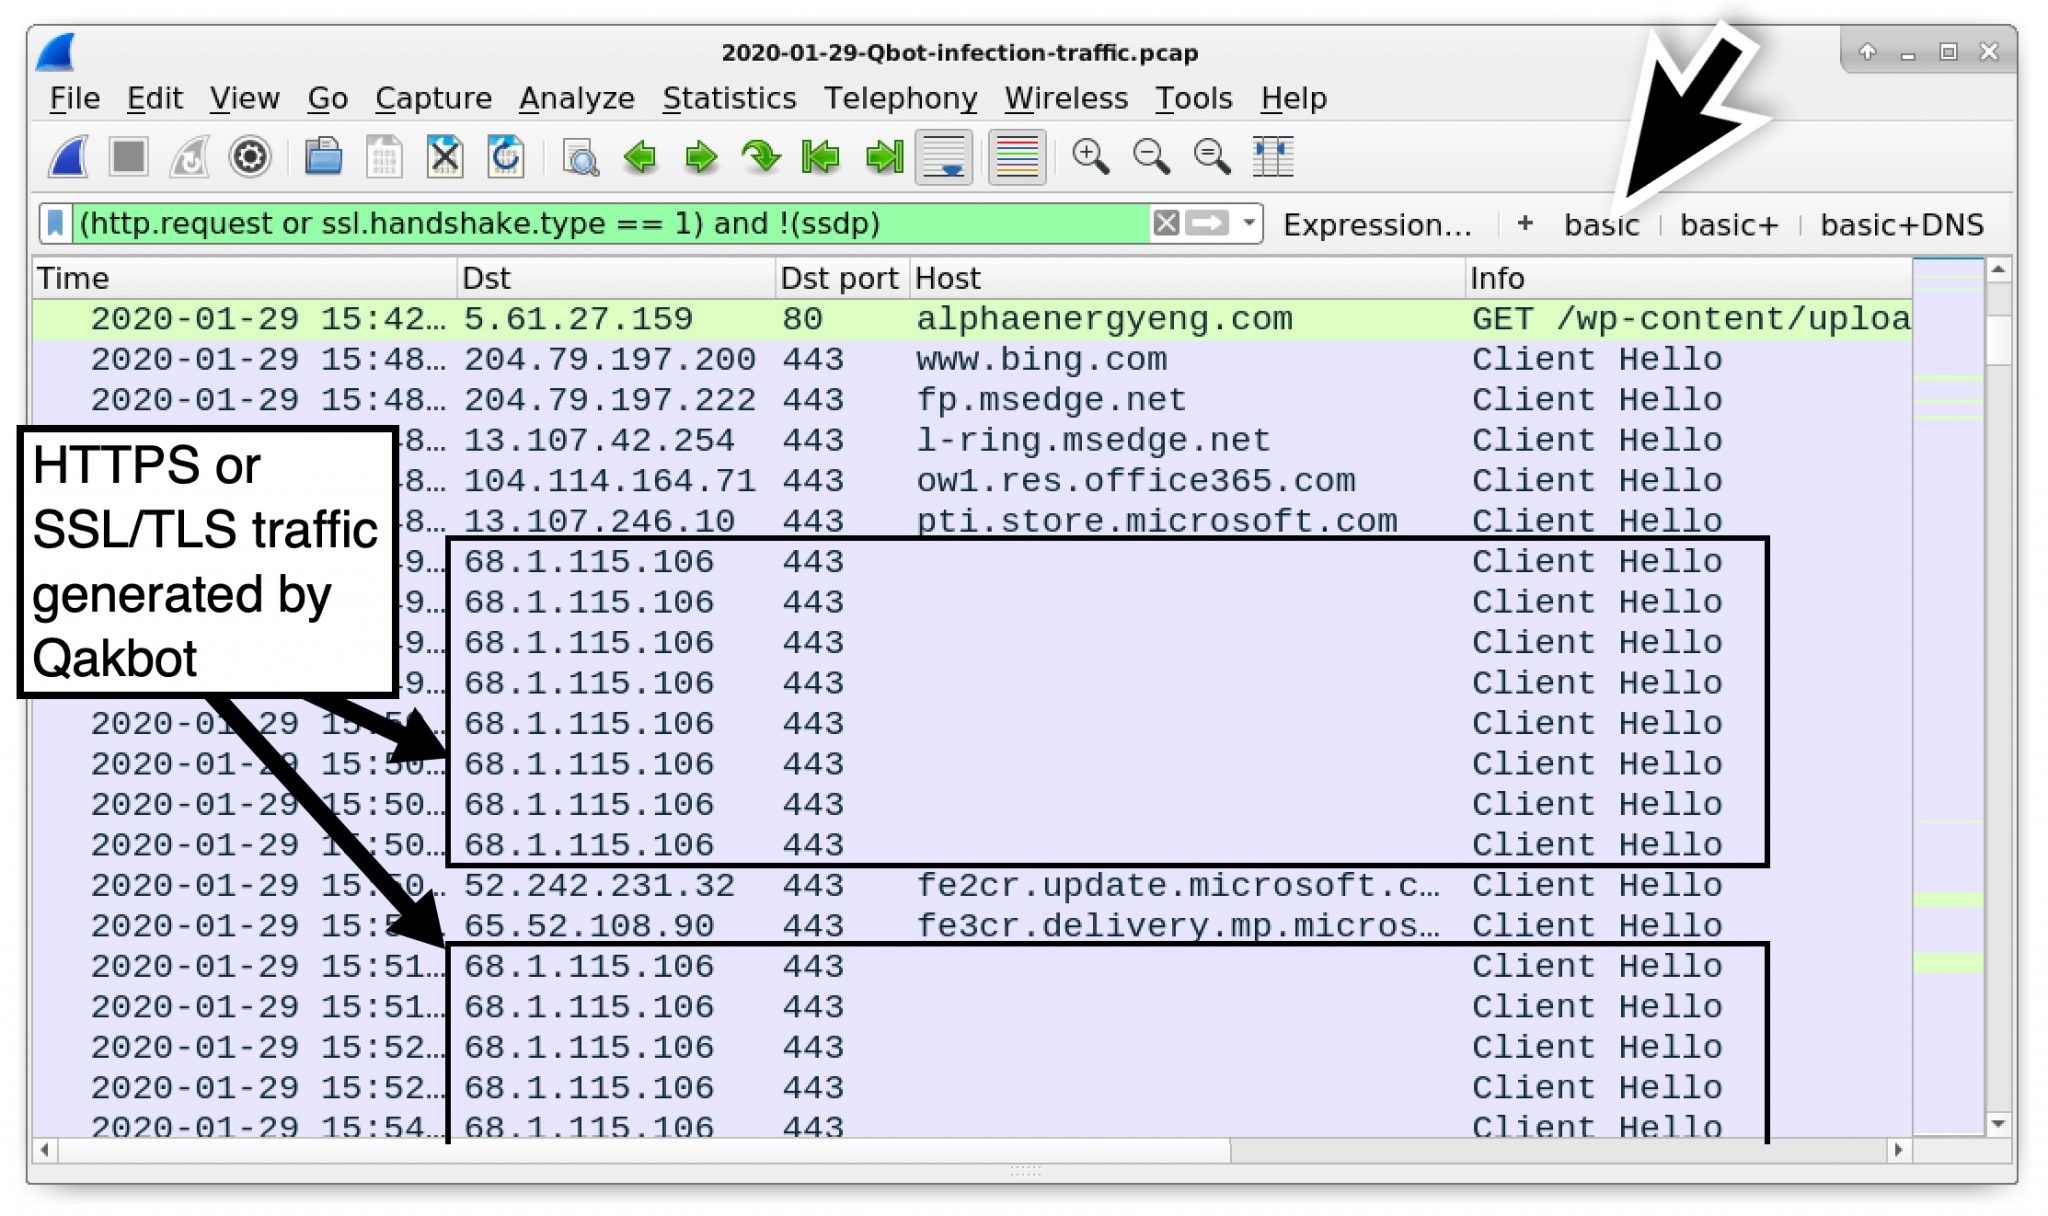Restart the current capture
The width and height of the screenshot is (2048, 1216).
point(189,157)
